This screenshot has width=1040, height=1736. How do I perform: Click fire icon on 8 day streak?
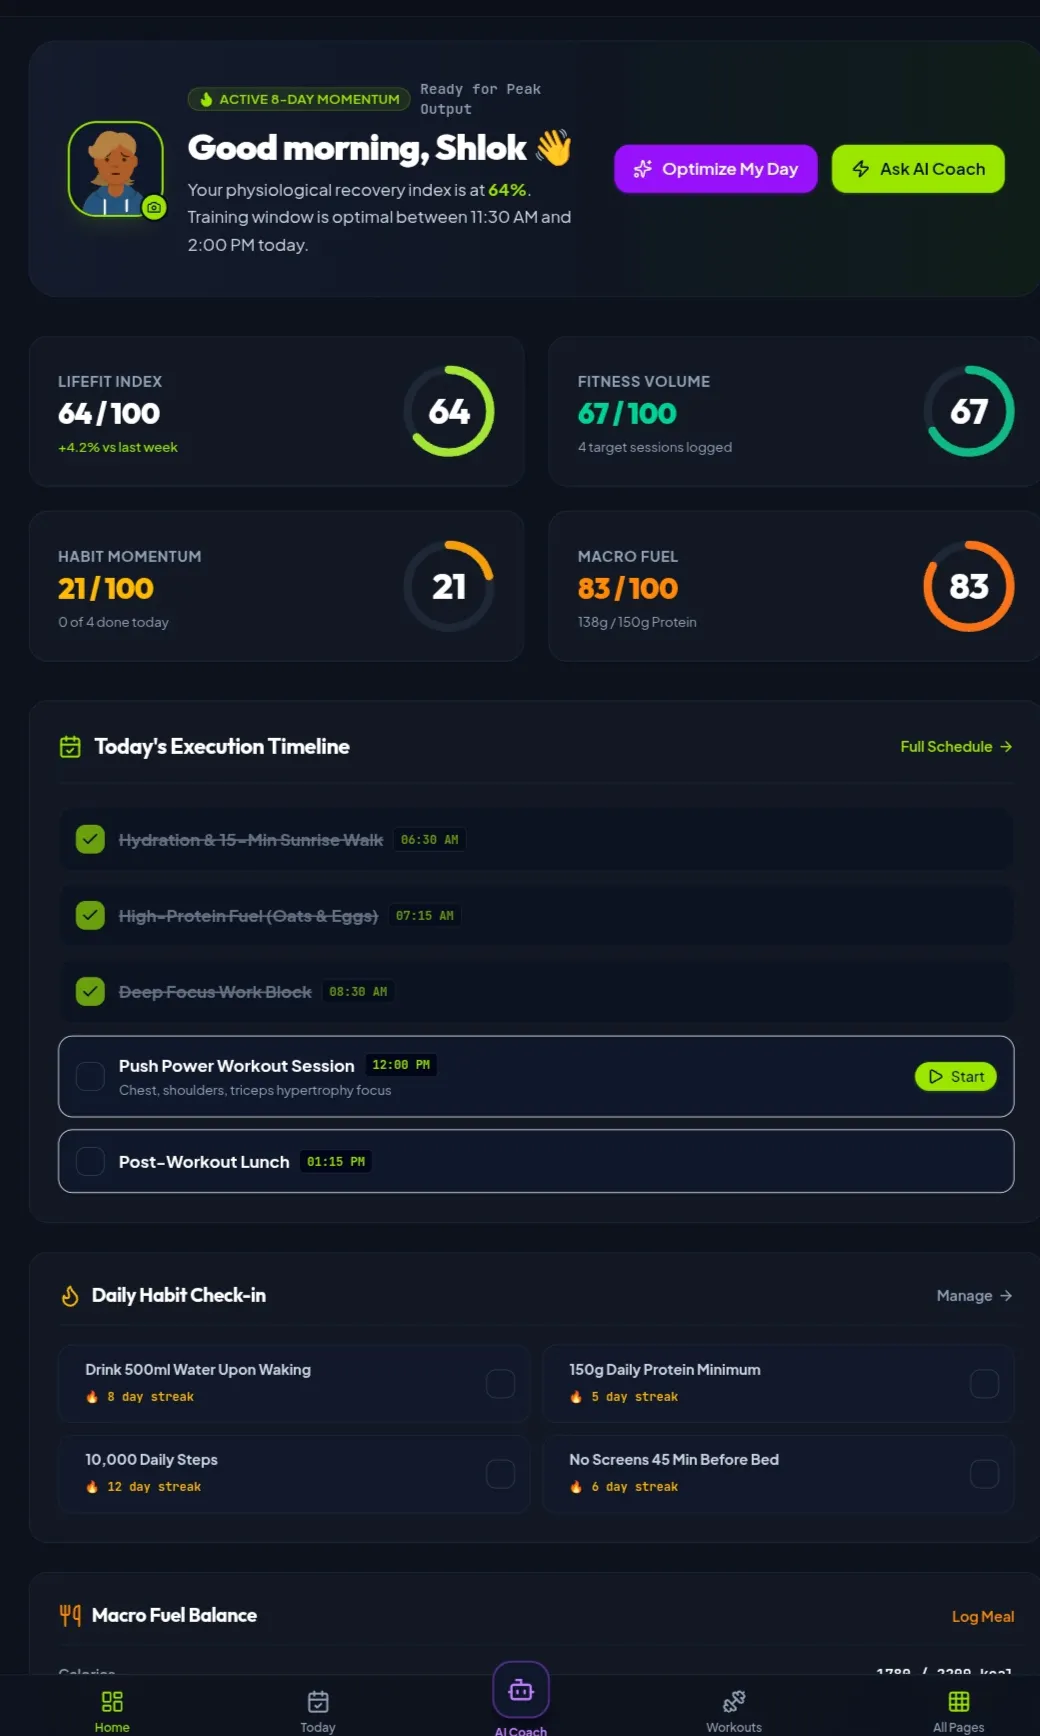(x=92, y=1397)
